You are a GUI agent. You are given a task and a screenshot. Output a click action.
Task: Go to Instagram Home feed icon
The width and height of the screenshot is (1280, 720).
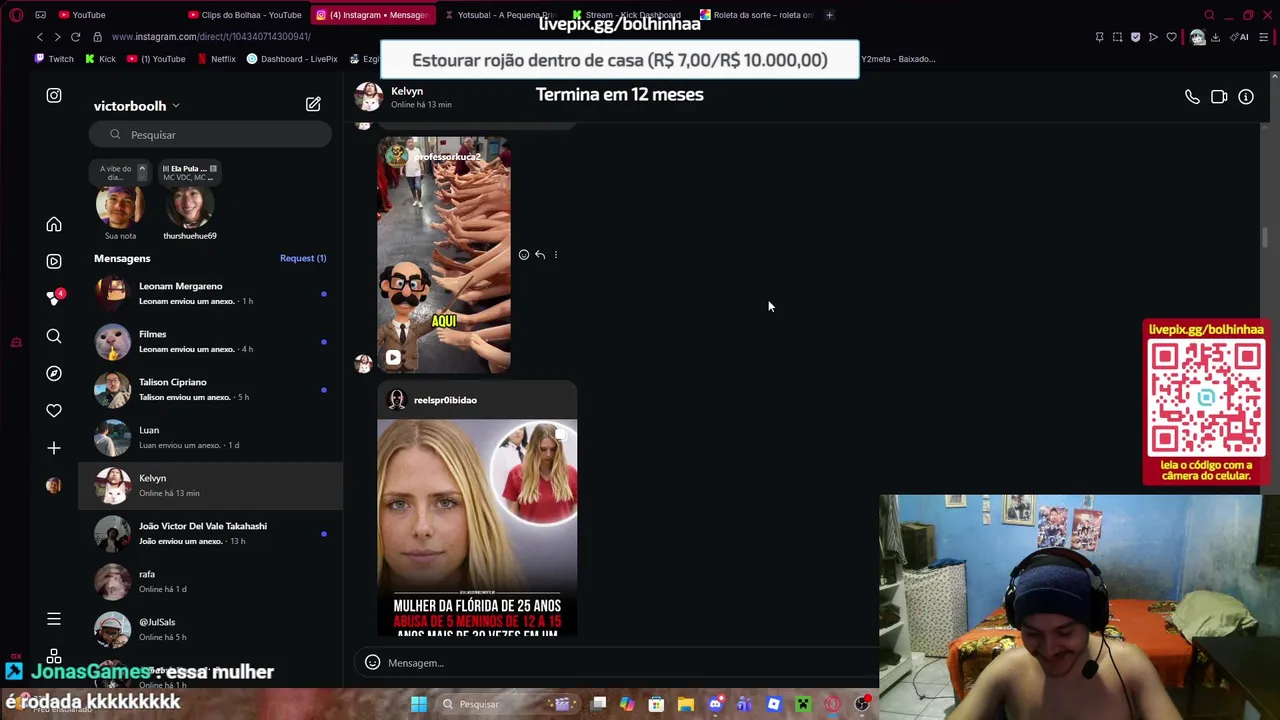pos(54,225)
